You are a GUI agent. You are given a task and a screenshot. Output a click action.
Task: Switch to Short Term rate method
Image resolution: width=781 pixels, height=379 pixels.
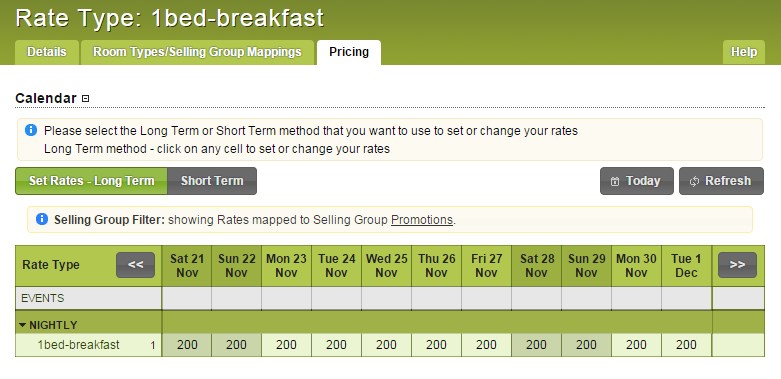point(212,181)
